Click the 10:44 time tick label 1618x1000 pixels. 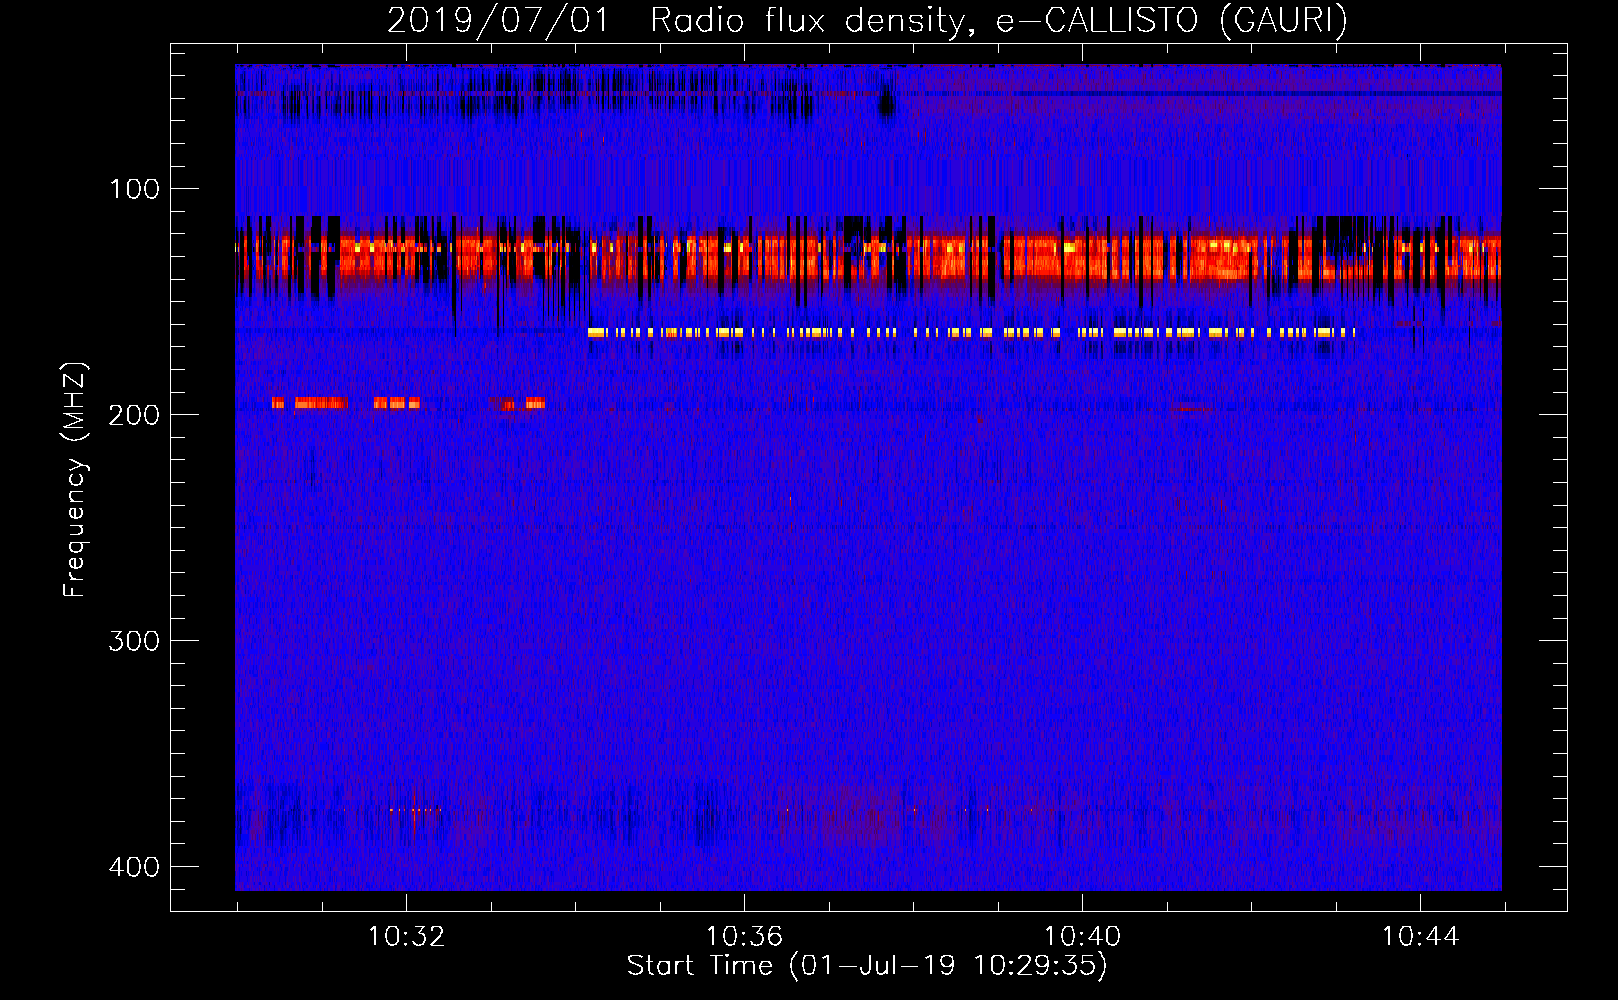(x=1420, y=937)
